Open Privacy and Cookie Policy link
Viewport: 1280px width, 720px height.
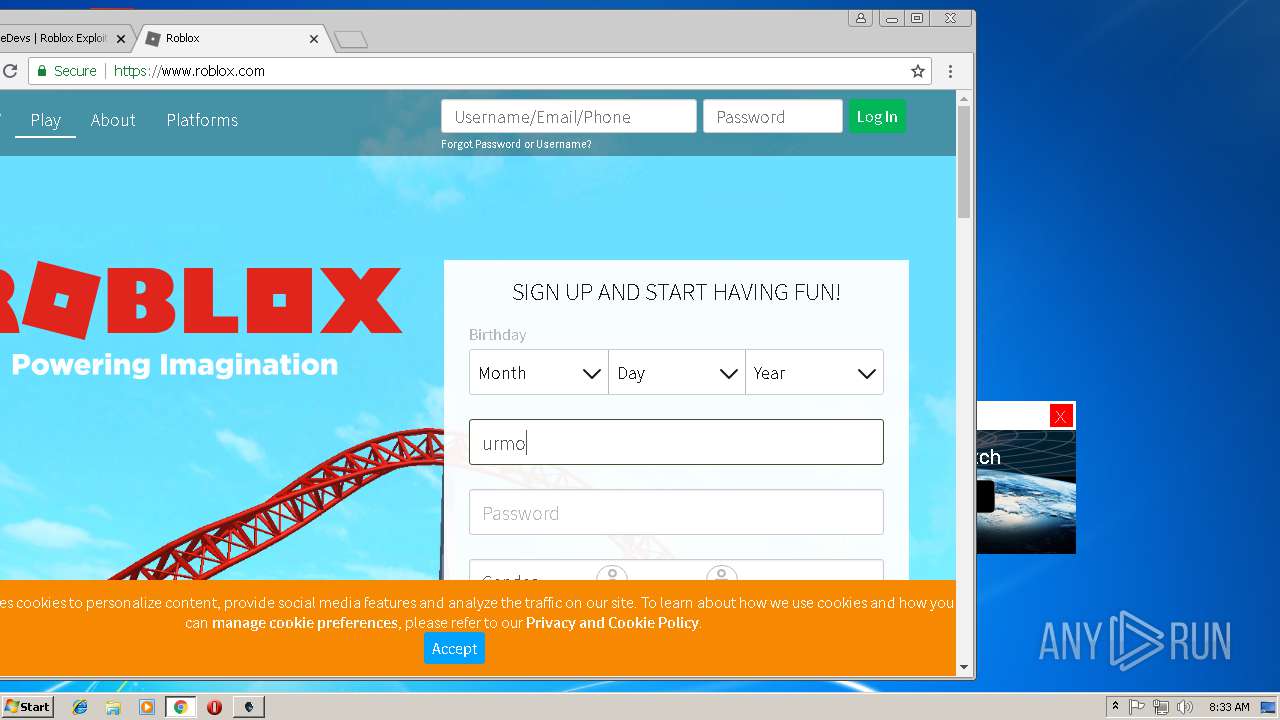(612, 622)
